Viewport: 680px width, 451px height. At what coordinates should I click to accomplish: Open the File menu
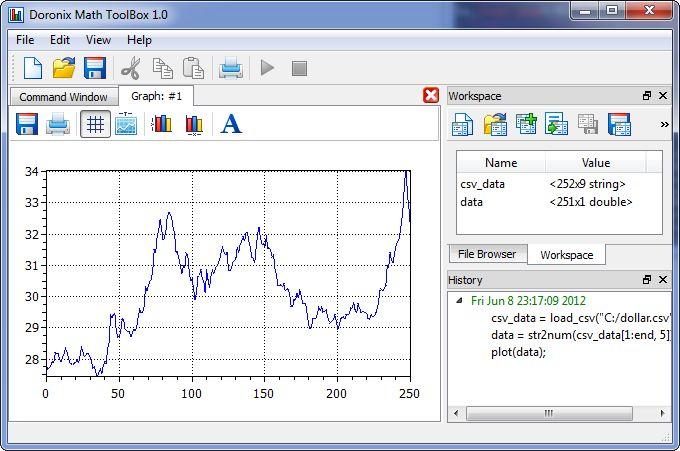point(25,40)
